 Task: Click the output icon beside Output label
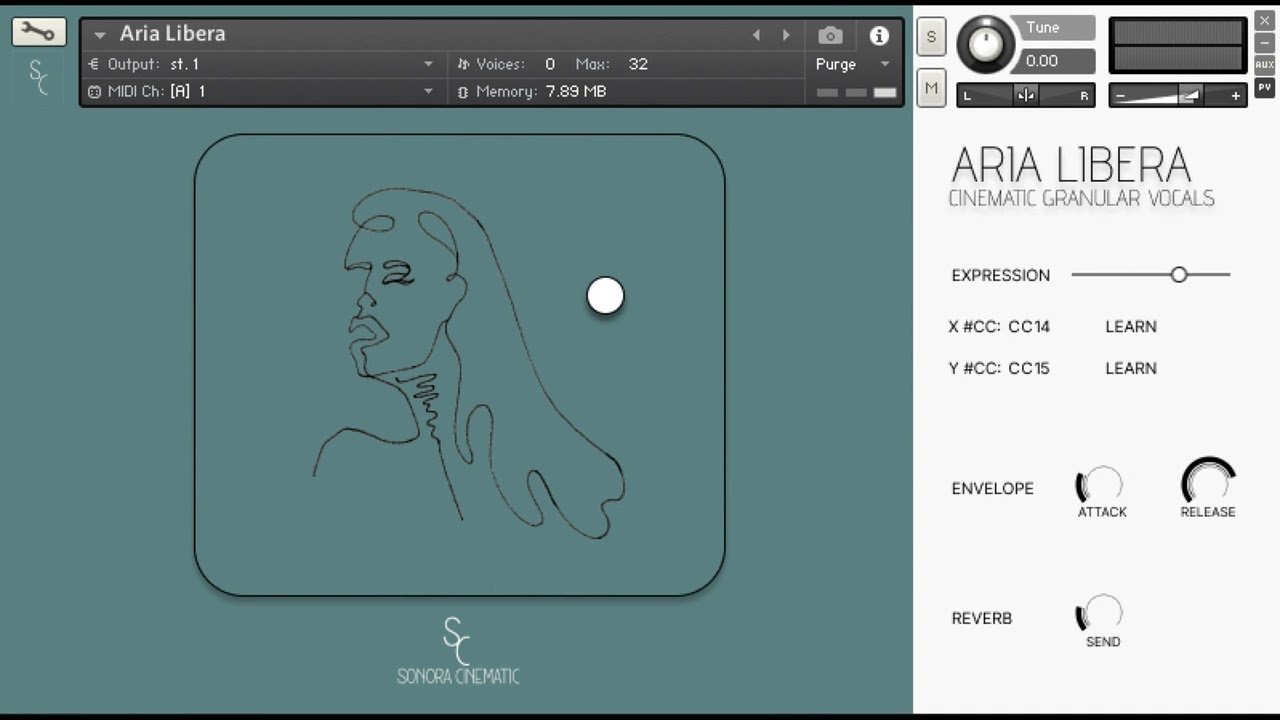click(x=94, y=64)
